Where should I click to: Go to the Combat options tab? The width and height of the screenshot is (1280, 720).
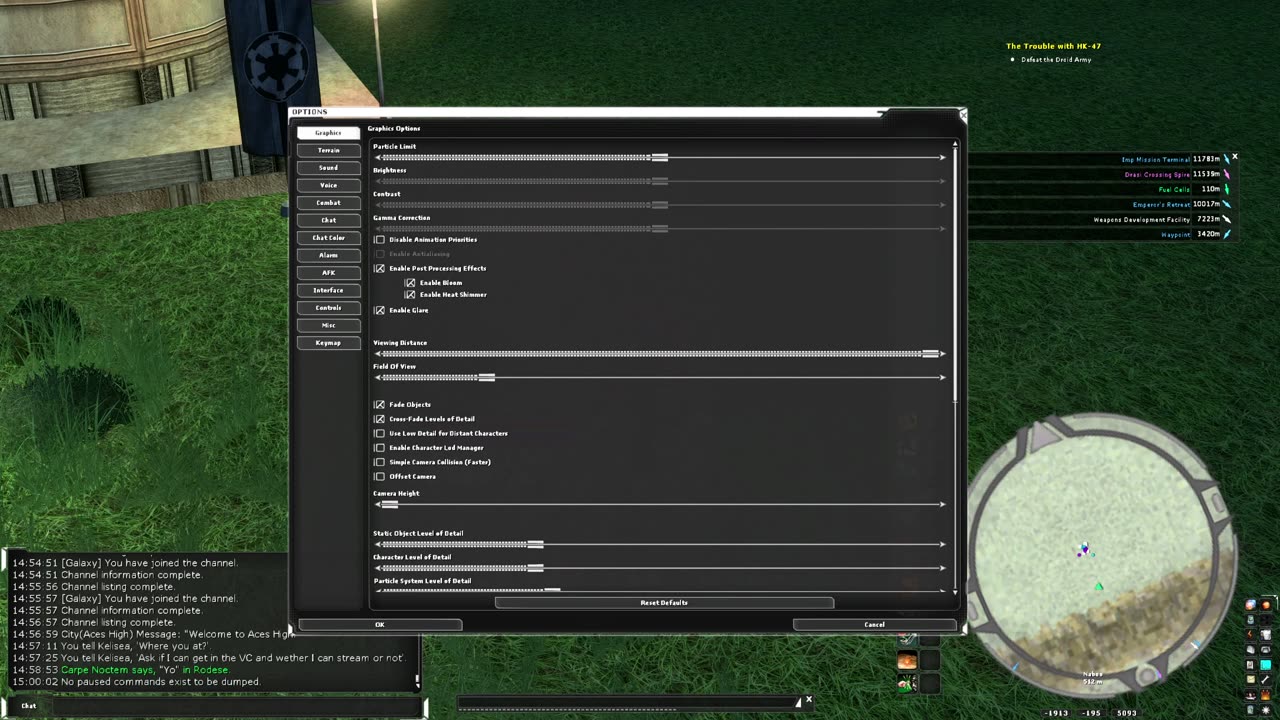pyautogui.click(x=328, y=203)
